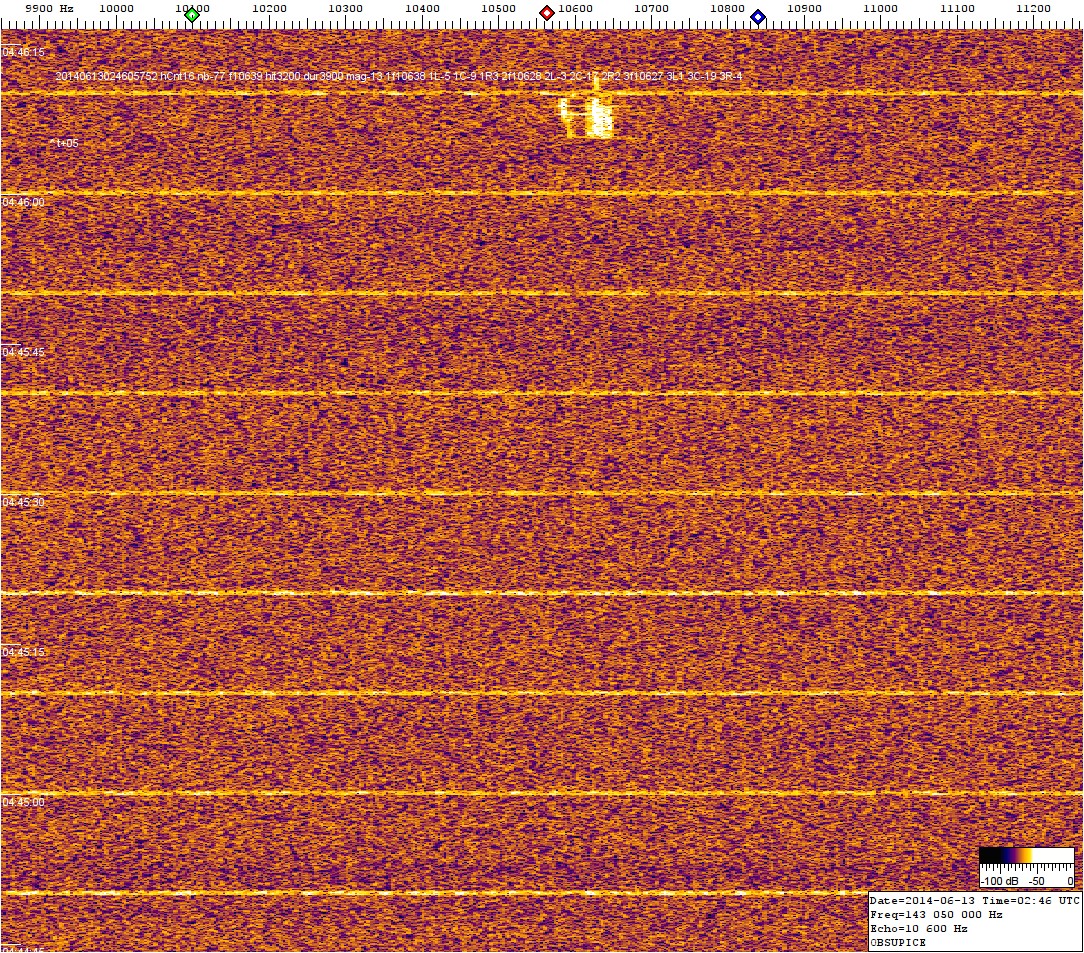
Task: Click the 10300 Hz tick label
Action: (x=345, y=9)
